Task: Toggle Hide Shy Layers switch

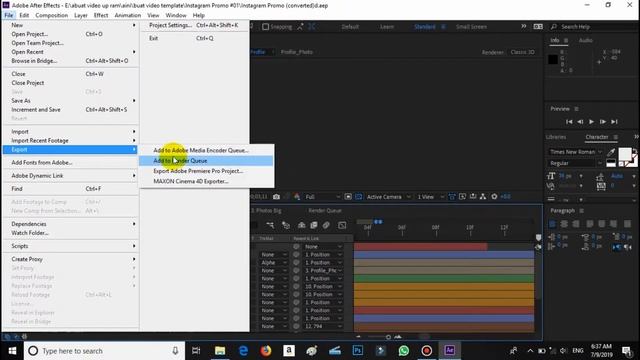Action: pos(302,225)
